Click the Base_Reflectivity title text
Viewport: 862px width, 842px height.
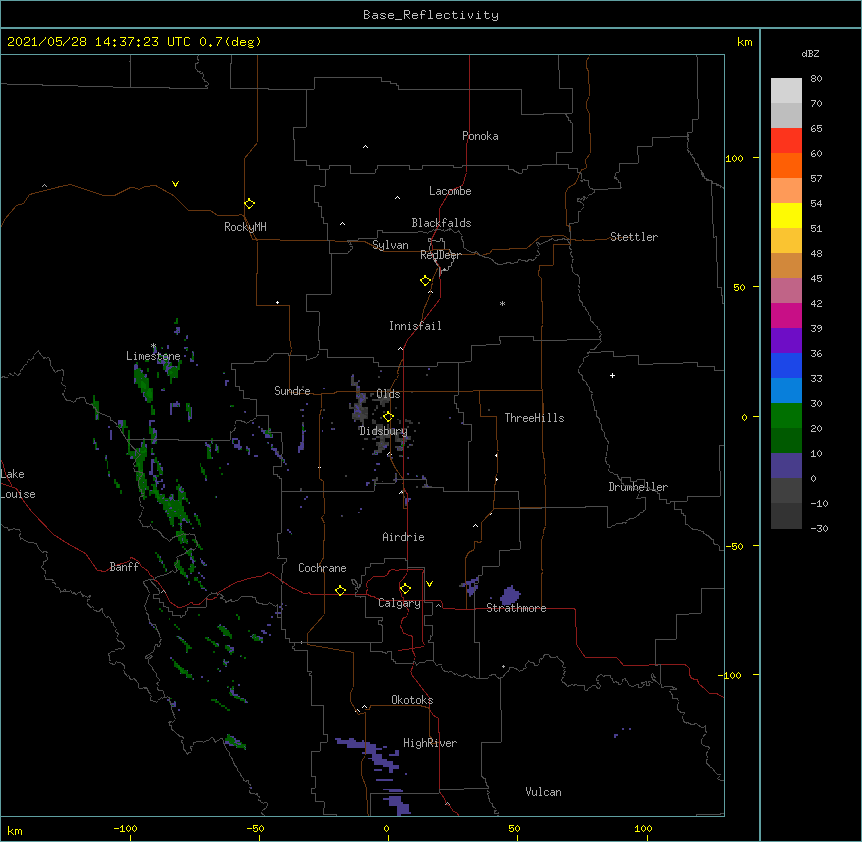tap(431, 15)
